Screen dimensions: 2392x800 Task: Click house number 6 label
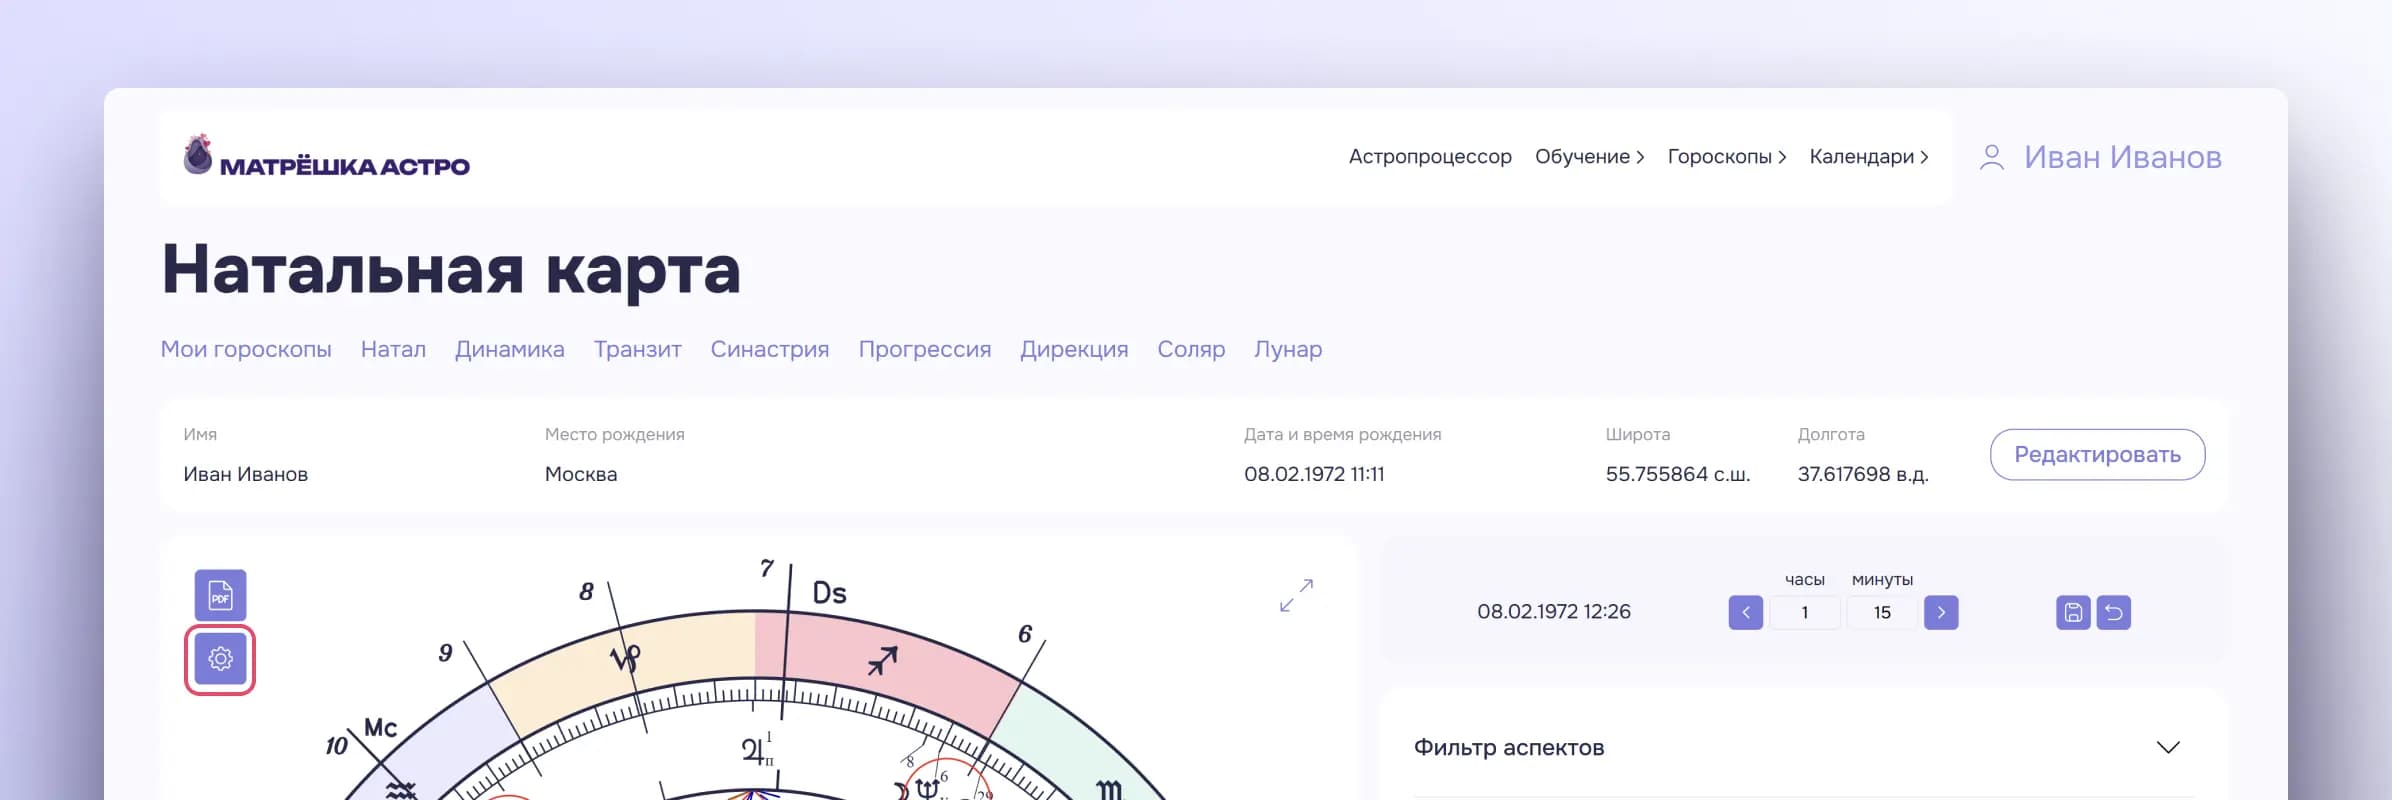1025,634
